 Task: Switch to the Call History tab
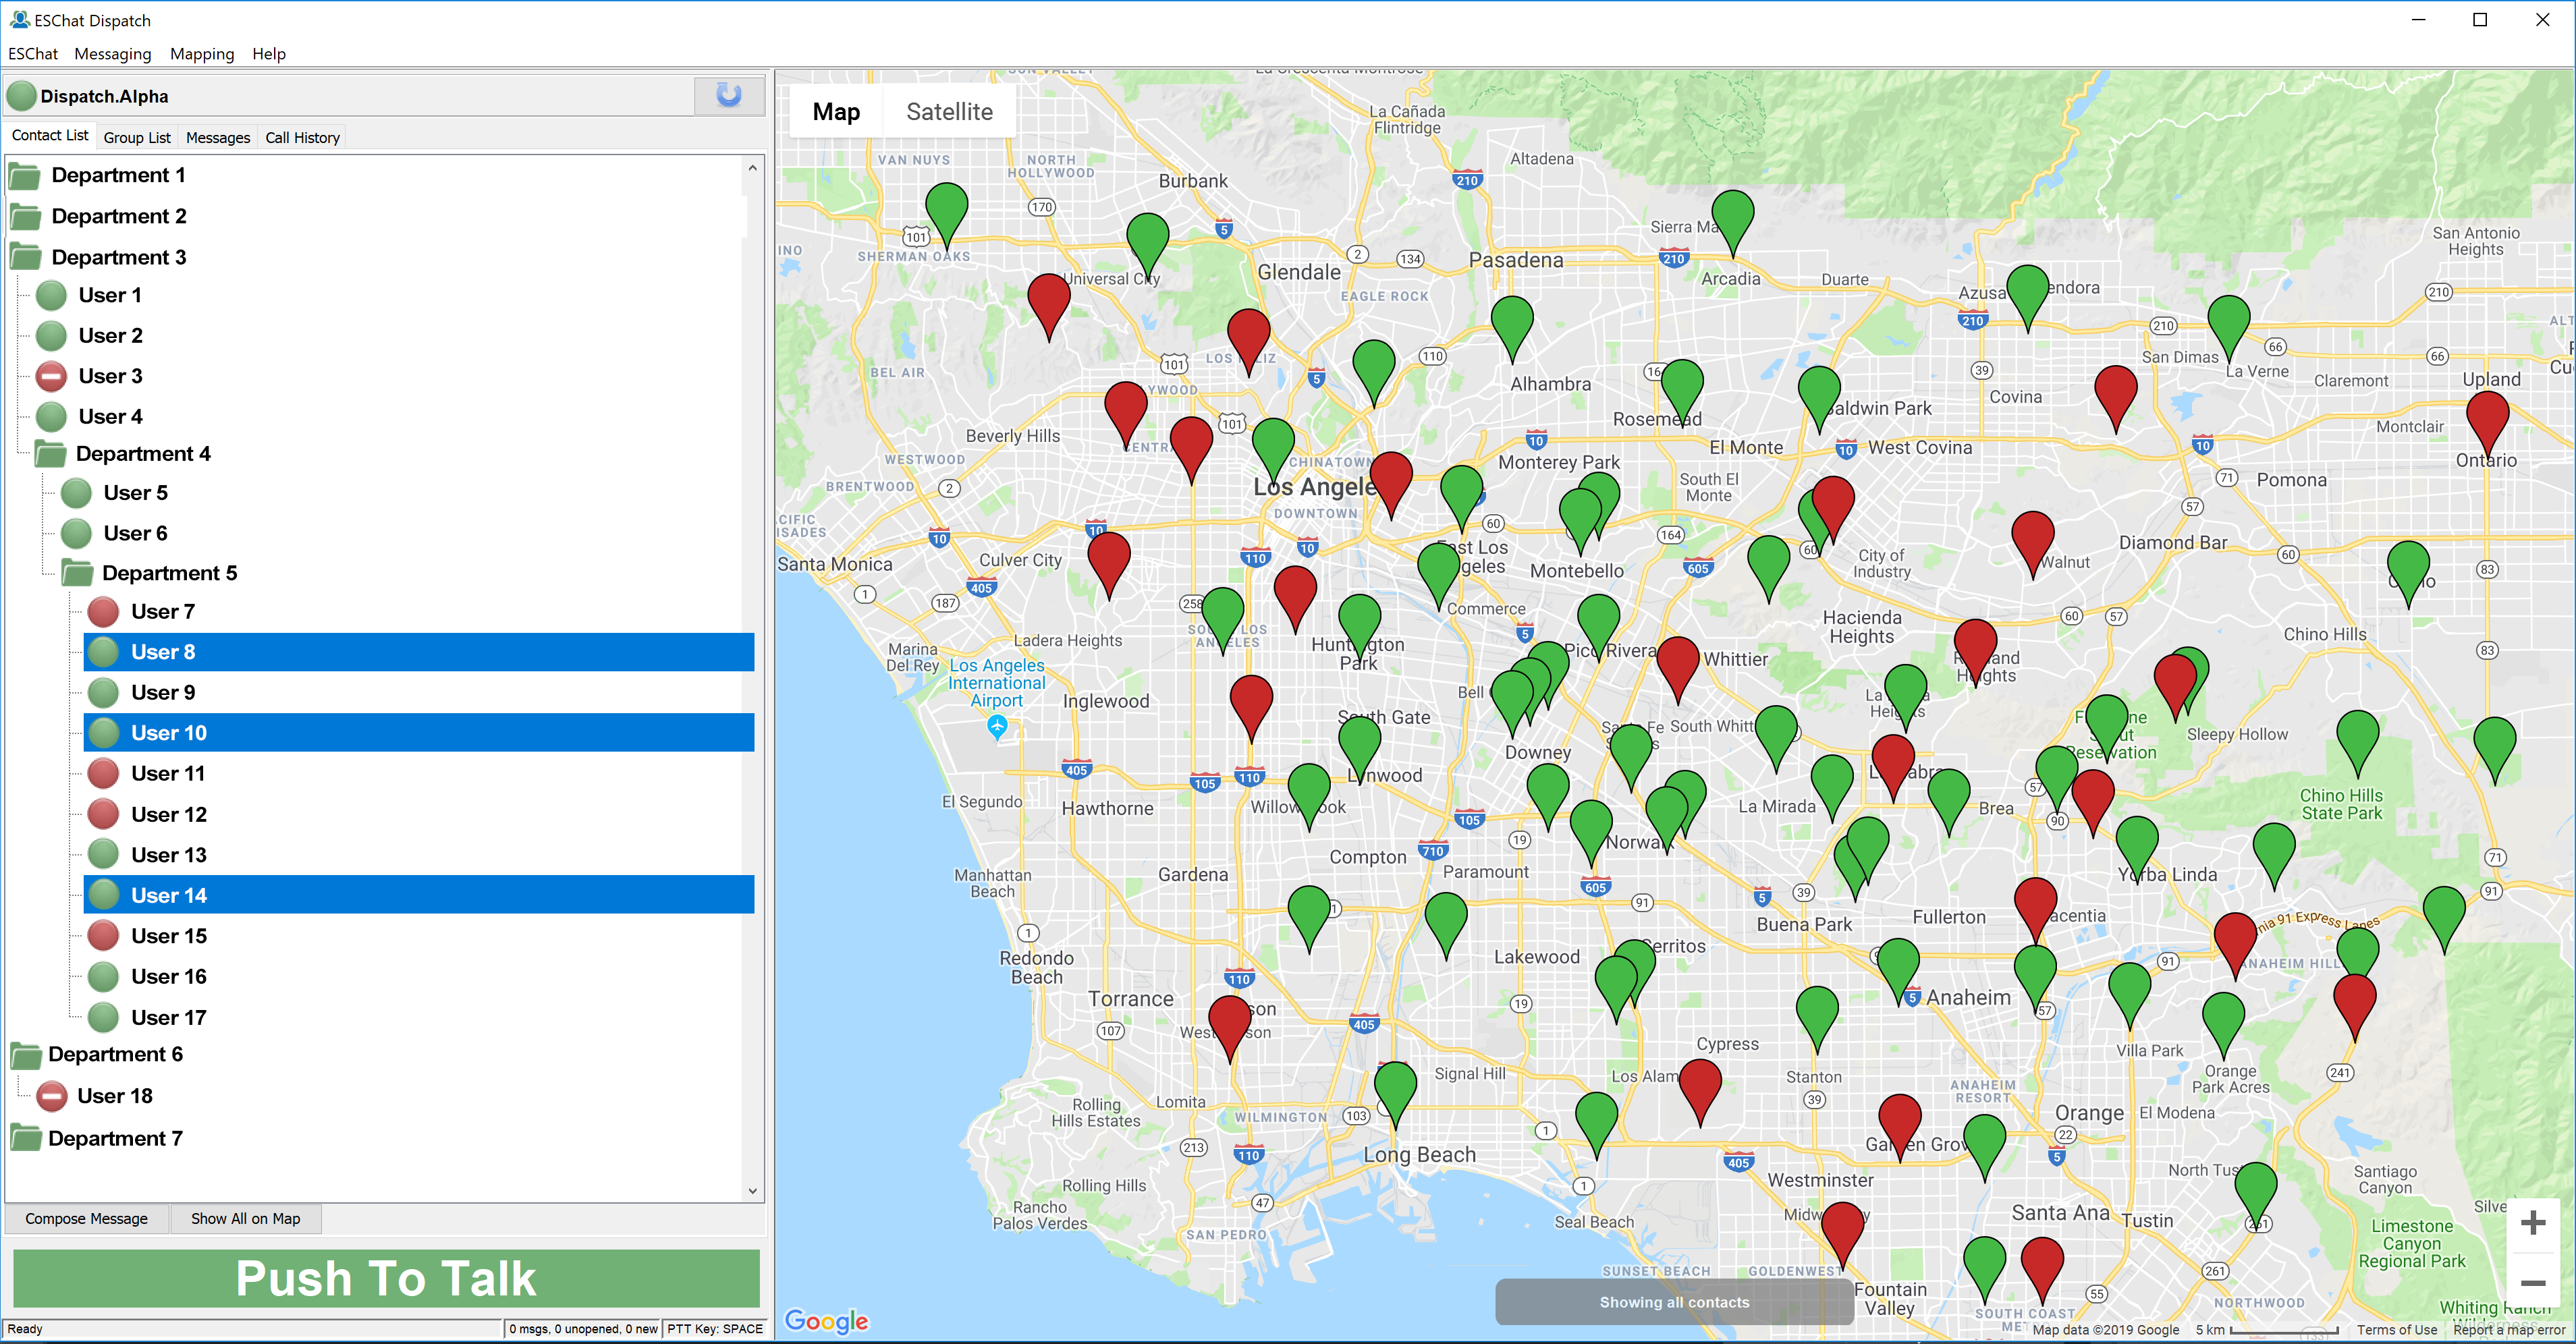point(302,138)
